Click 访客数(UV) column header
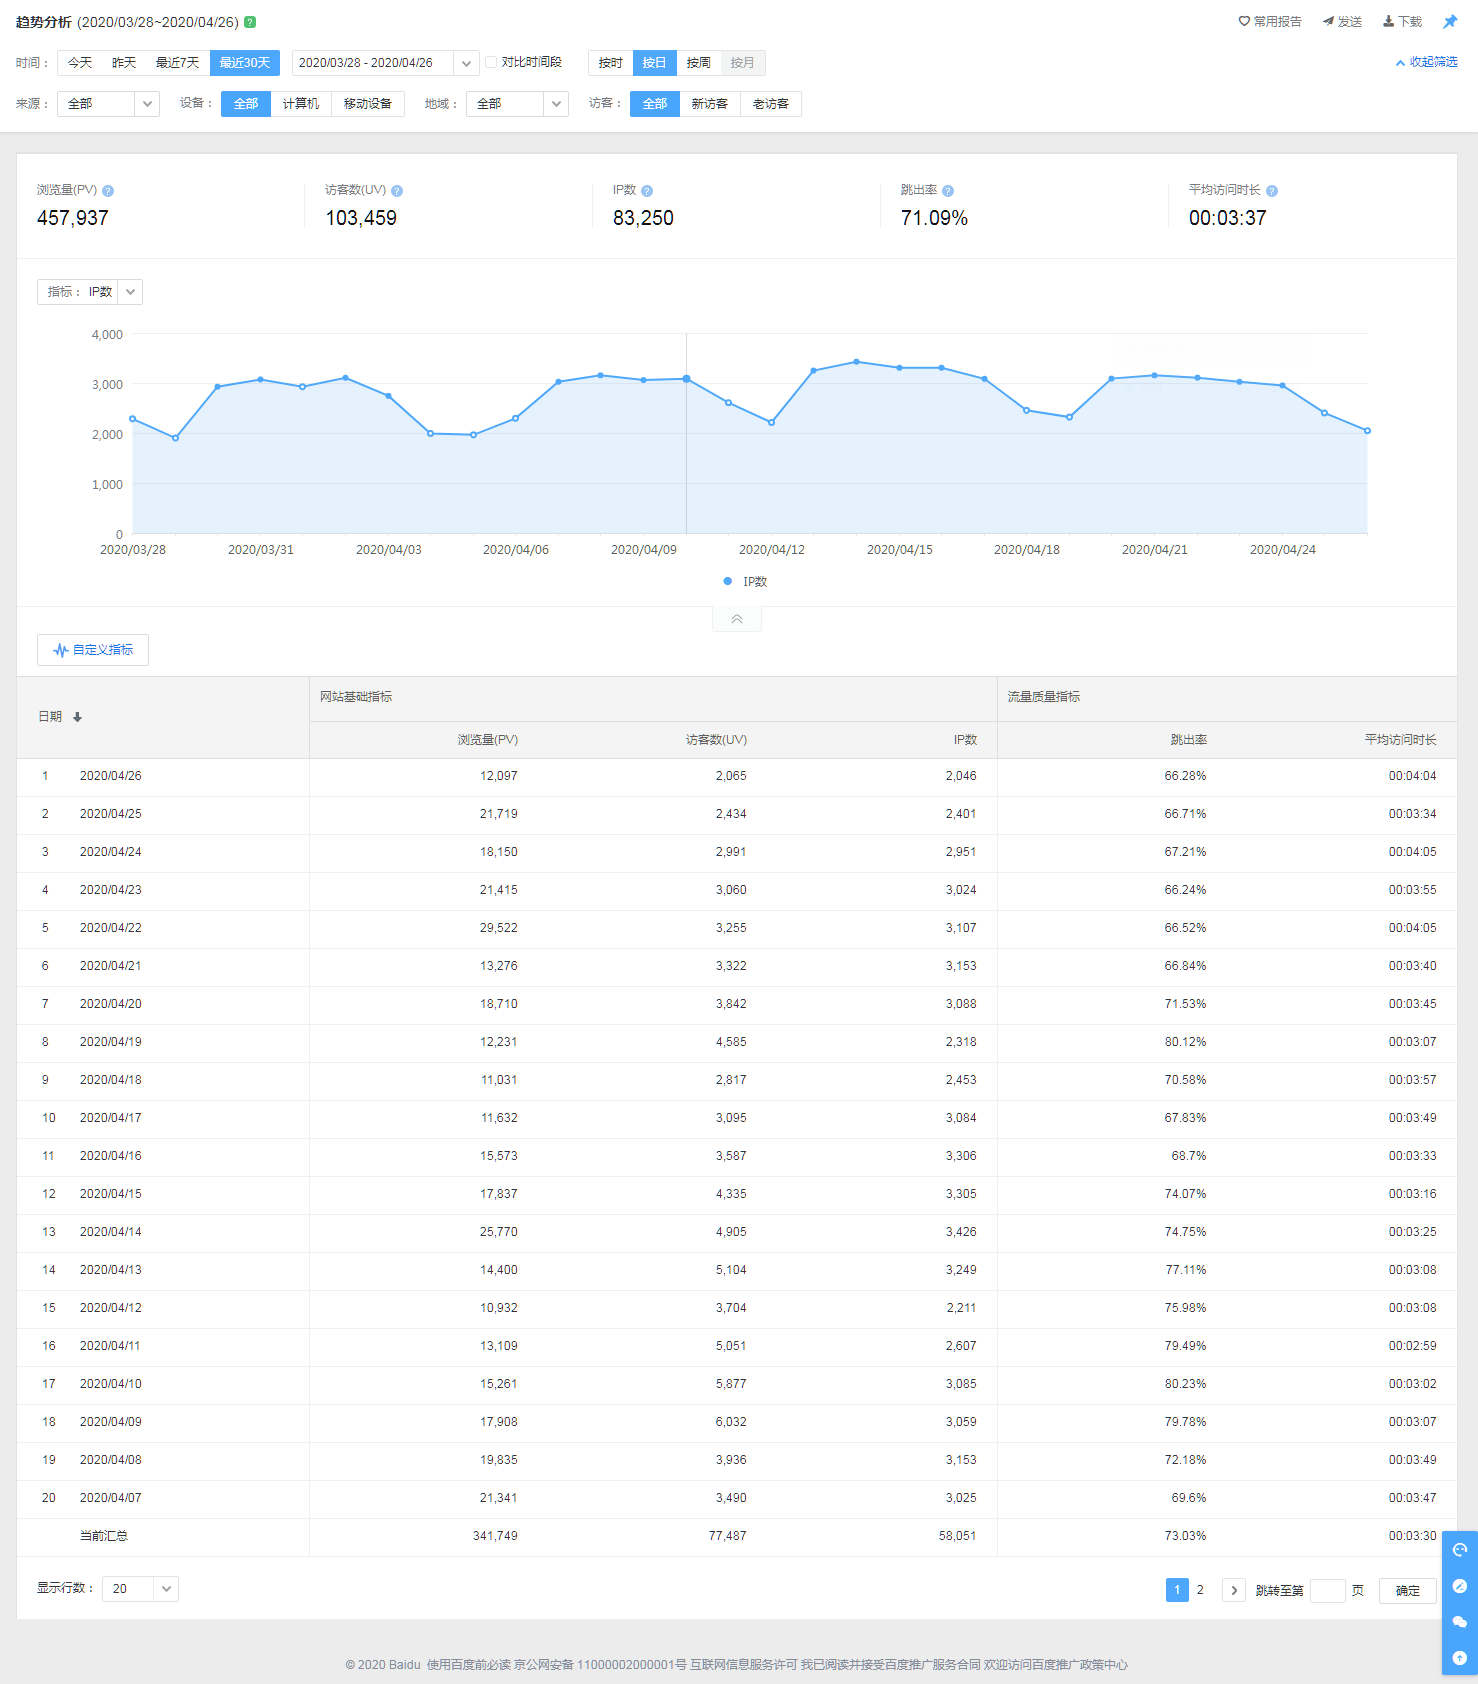This screenshot has height=1684, width=1478. tap(716, 740)
